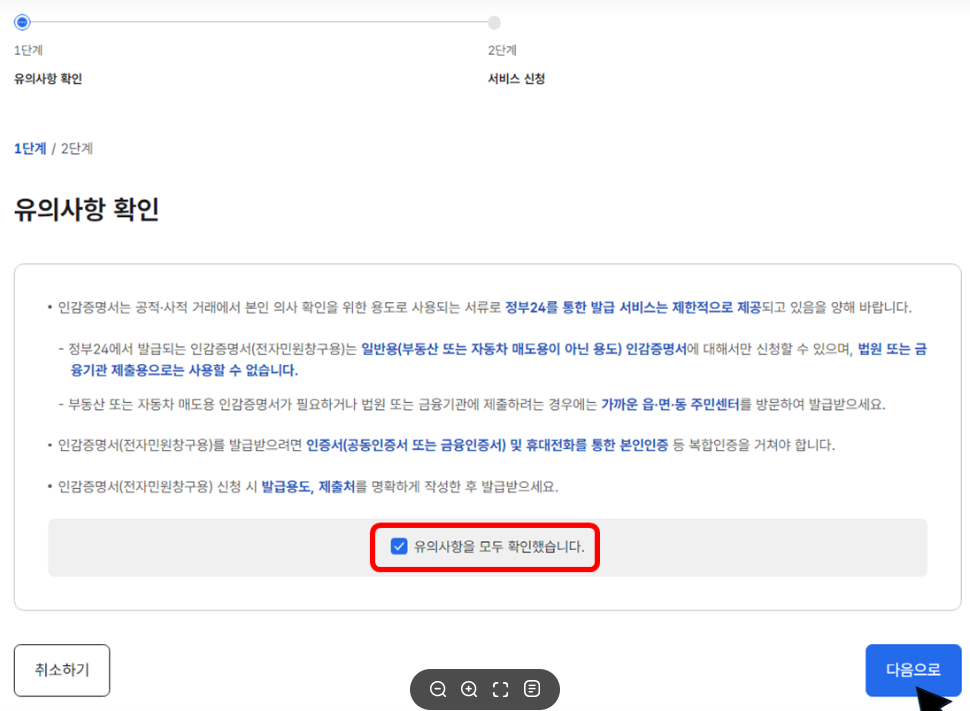The height and width of the screenshot is (711, 970).
Task: Click the 유의사항 확인 step label
Action: point(49,77)
